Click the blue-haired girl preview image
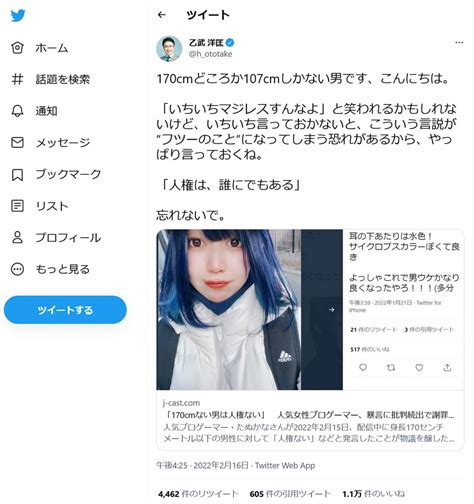This screenshot has width=474, height=504. click(x=250, y=310)
